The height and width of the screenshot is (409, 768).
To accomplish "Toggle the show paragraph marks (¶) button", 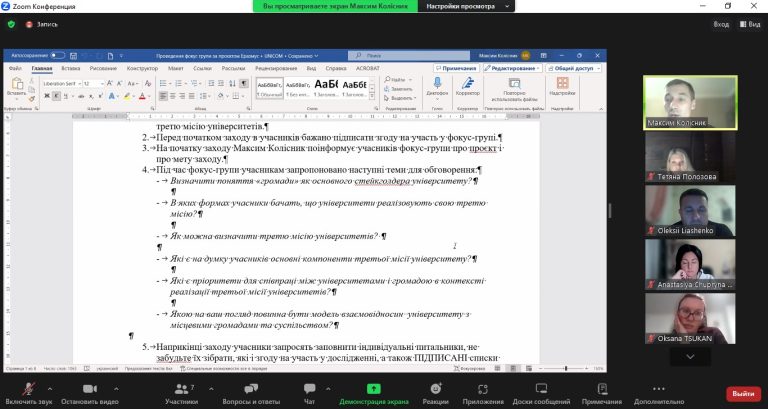I will click(243, 84).
